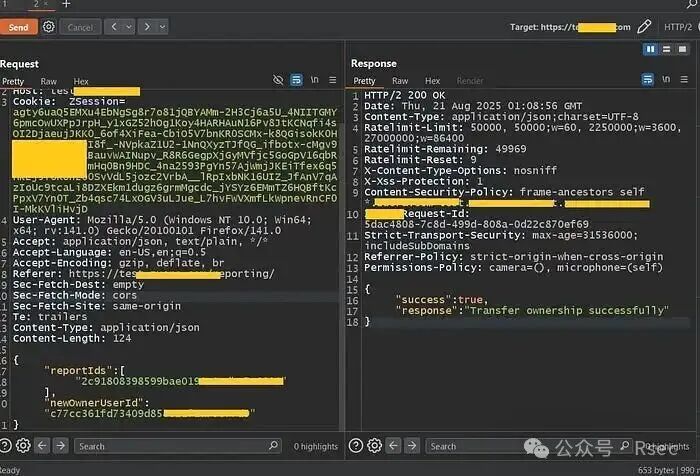Toggle the highlighted Request display icon
Viewport: 700px width, 476px height.
[x=296, y=80]
